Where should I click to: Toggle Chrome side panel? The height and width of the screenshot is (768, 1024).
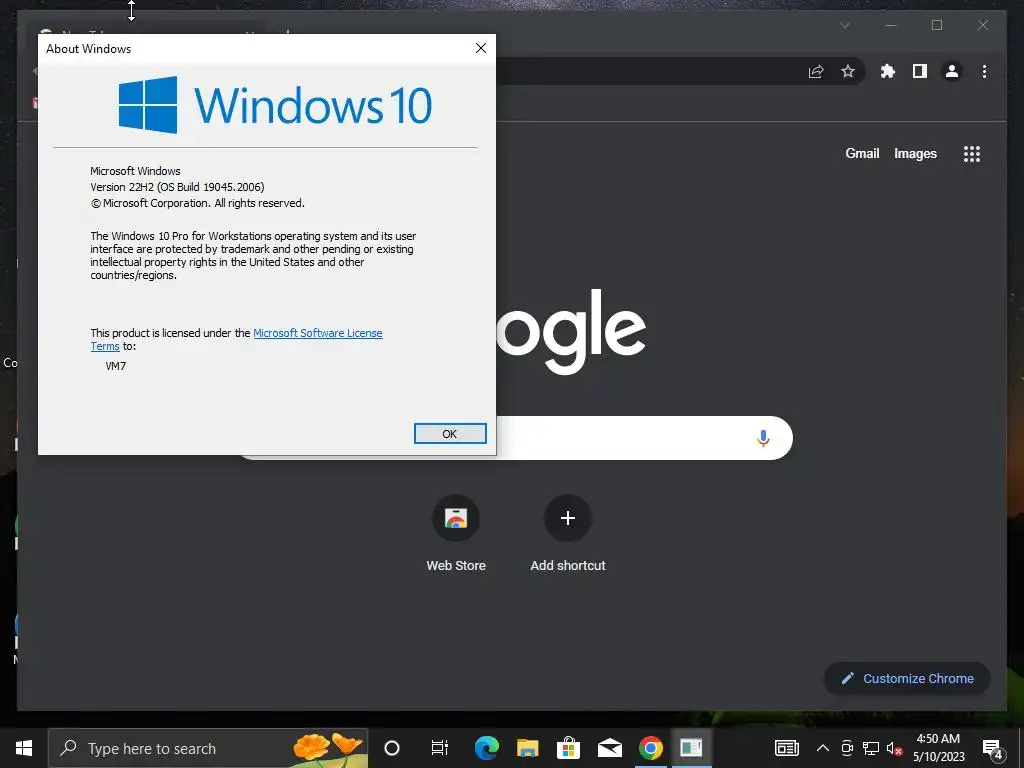920,71
